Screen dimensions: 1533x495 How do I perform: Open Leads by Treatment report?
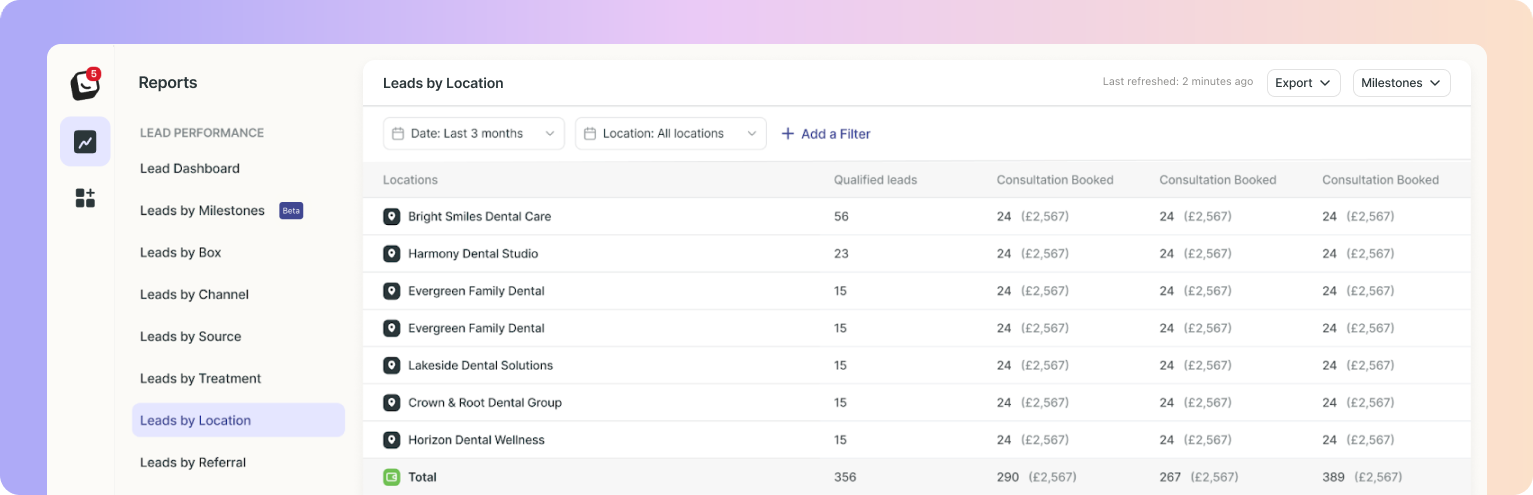(201, 379)
